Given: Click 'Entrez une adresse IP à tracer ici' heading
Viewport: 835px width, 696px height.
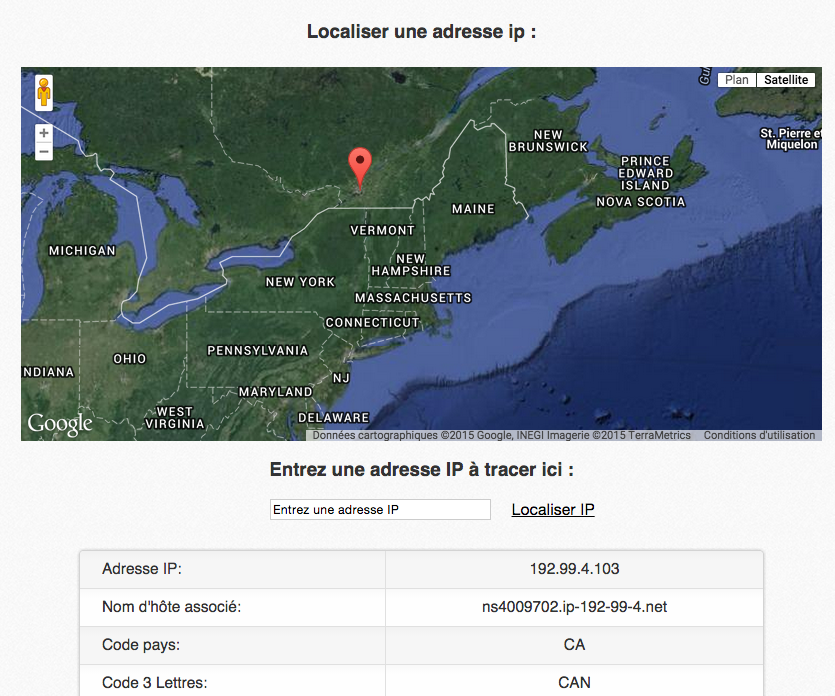Looking at the screenshot, I should [x=421, y=469].
